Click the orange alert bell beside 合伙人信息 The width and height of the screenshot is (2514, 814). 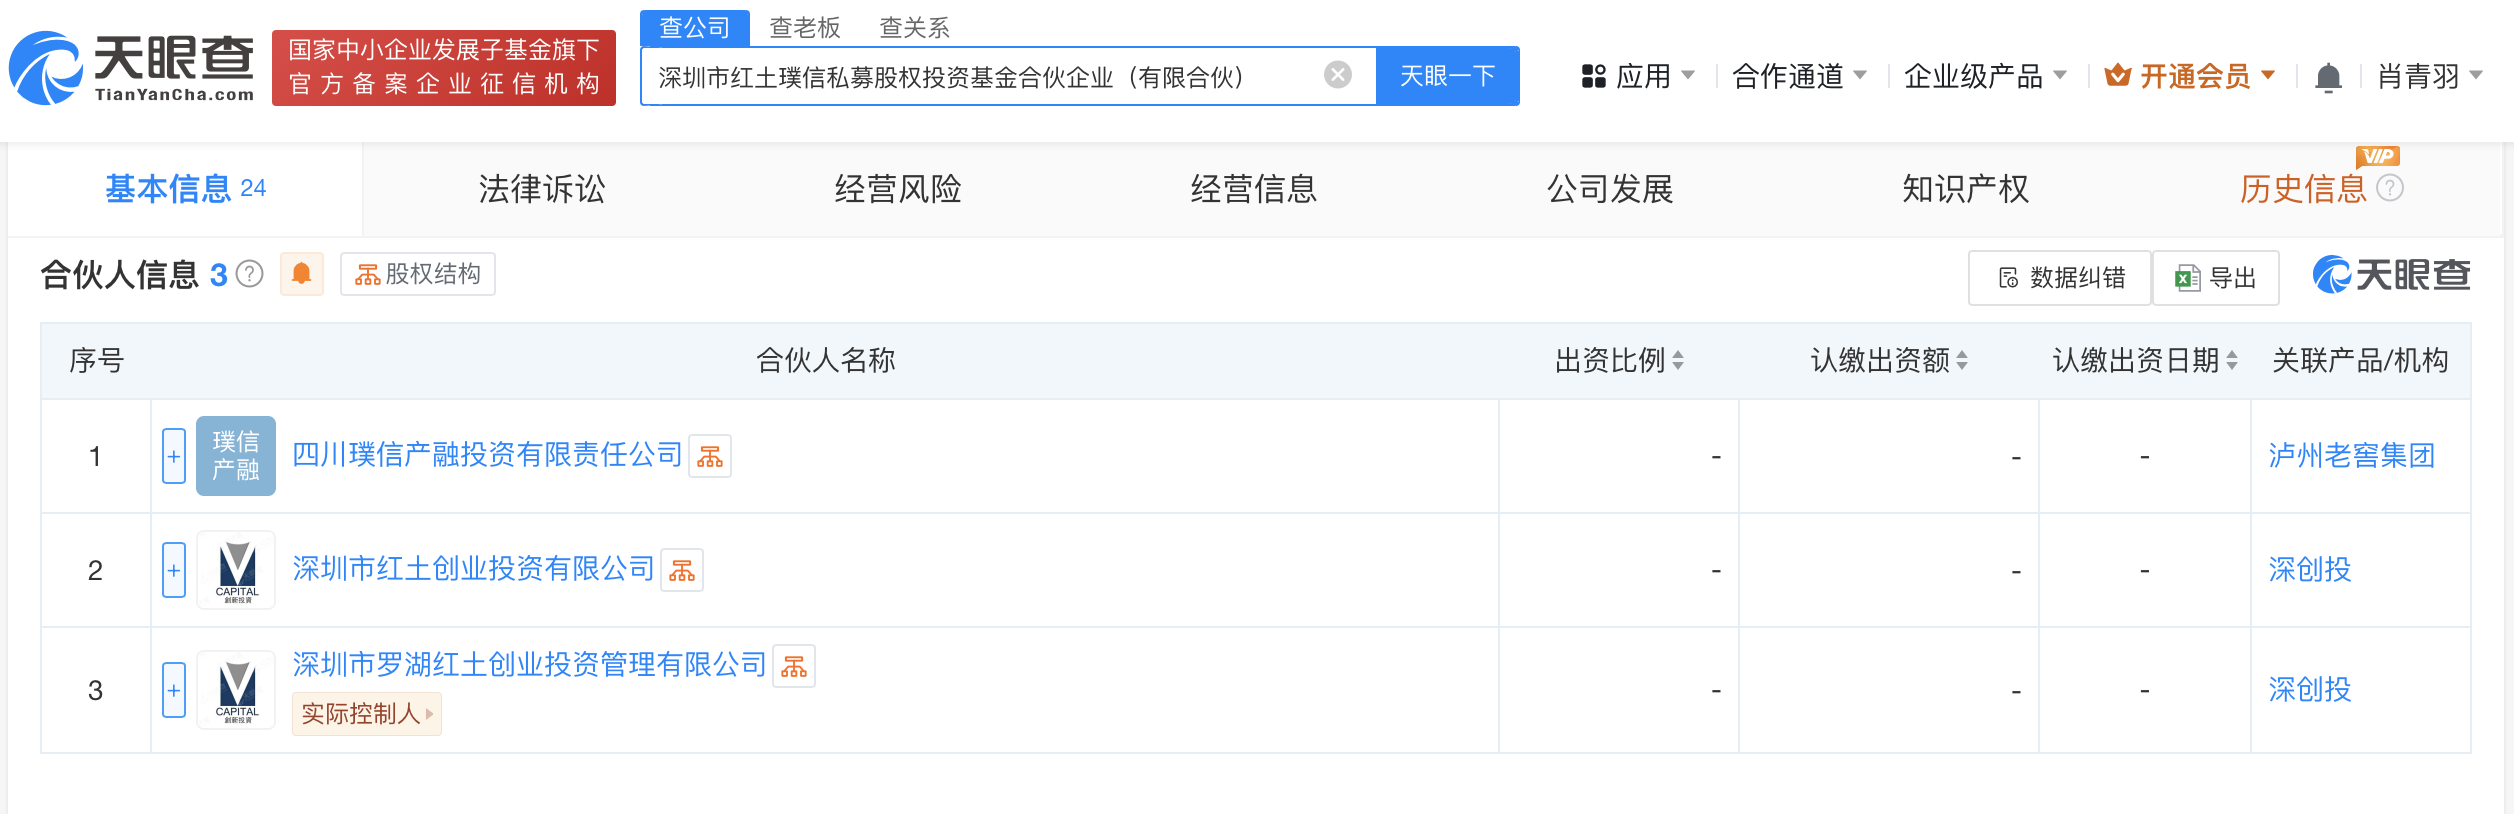pos(301,274)
